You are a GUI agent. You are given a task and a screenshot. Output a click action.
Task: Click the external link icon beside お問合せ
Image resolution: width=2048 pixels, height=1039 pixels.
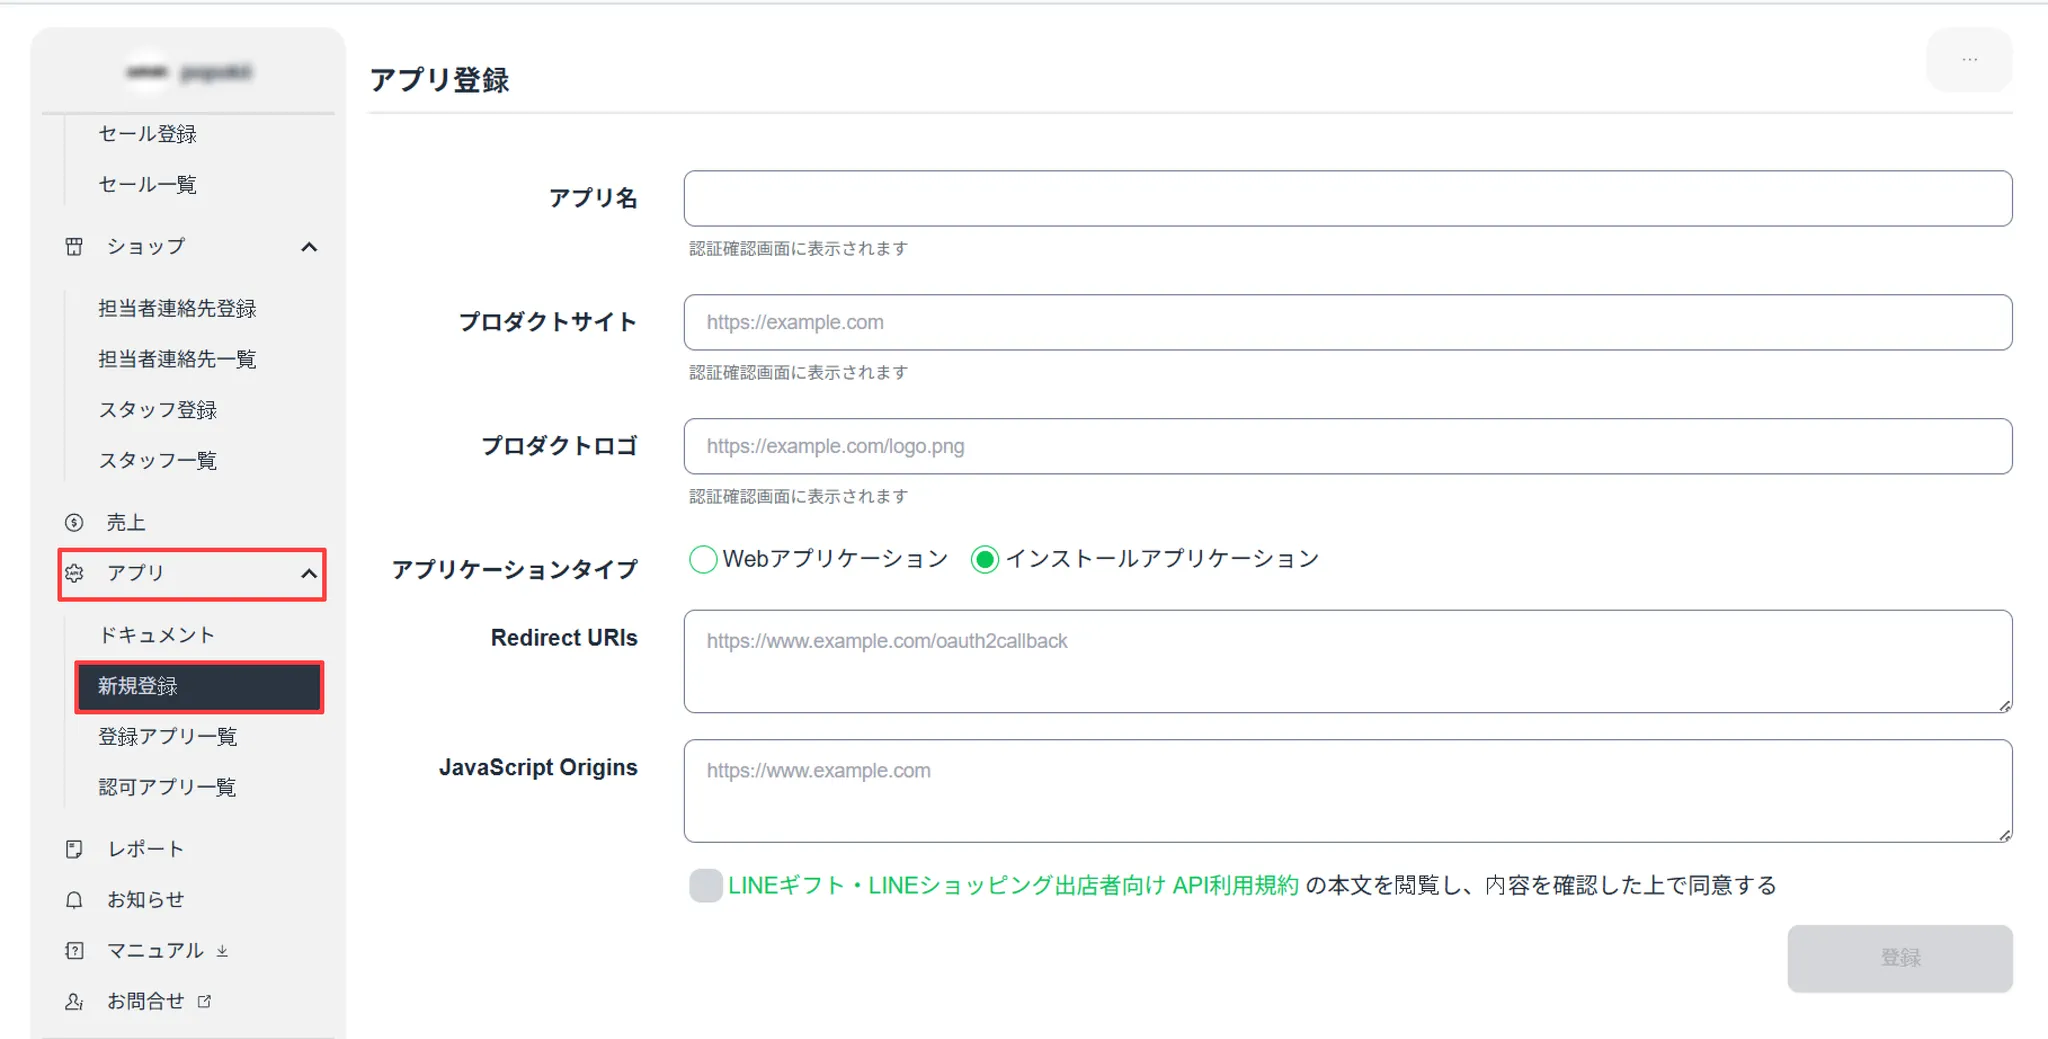pyautogui.click(x=205, y=1001)
